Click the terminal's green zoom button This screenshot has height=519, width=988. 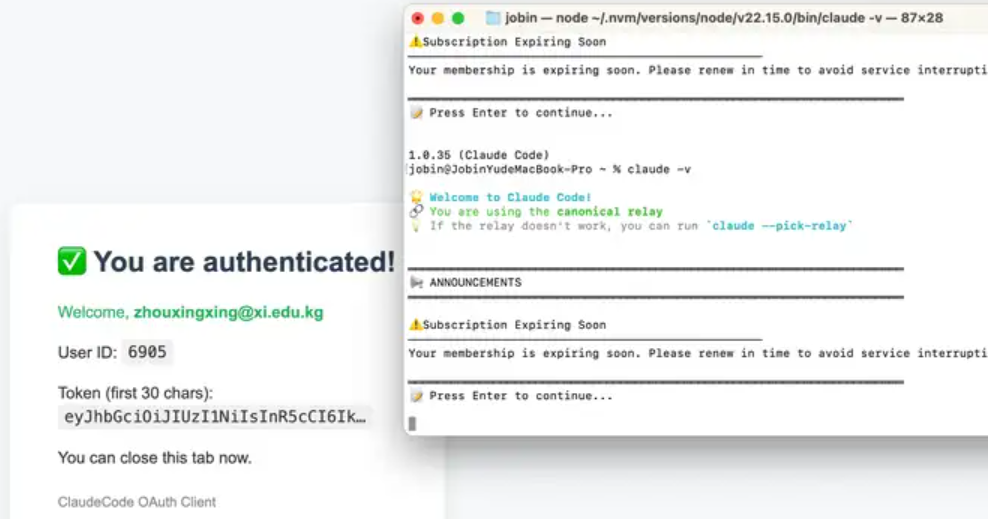(x=458, y=18)
